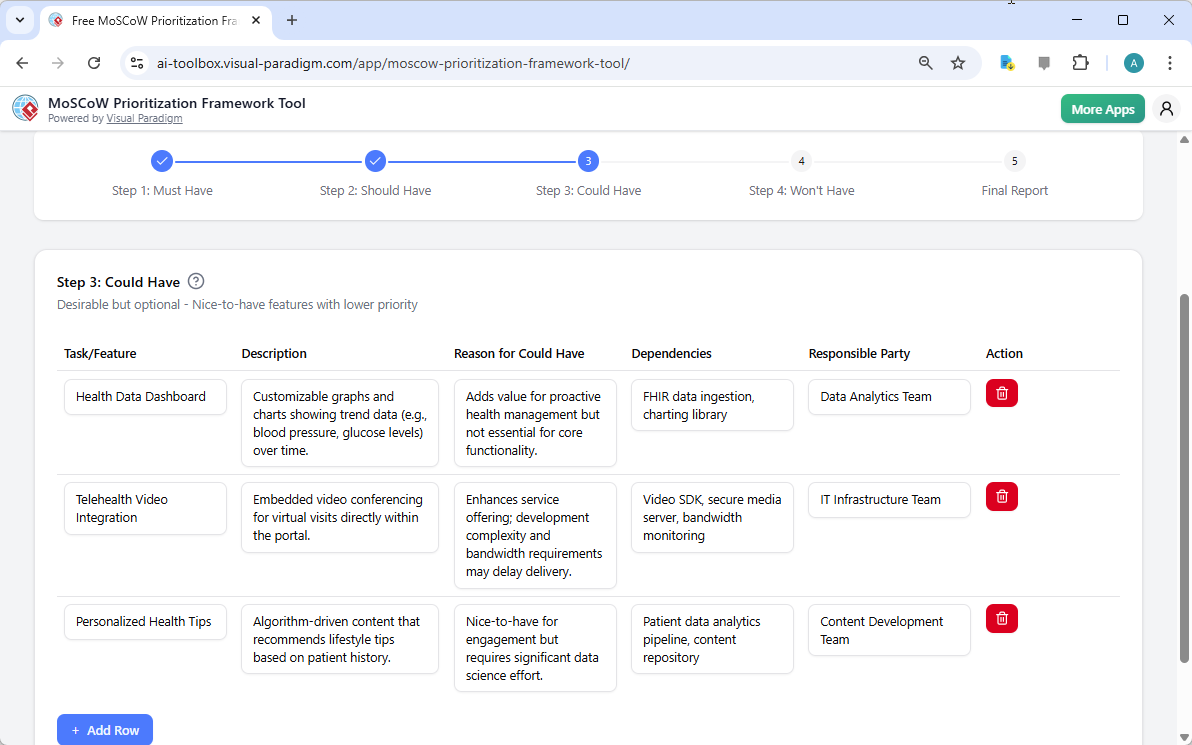The height and width of the screenshot is (745, 1192).
Task: Delete the Telehealth Video Integration row
Action: (x=1001, y=496)
